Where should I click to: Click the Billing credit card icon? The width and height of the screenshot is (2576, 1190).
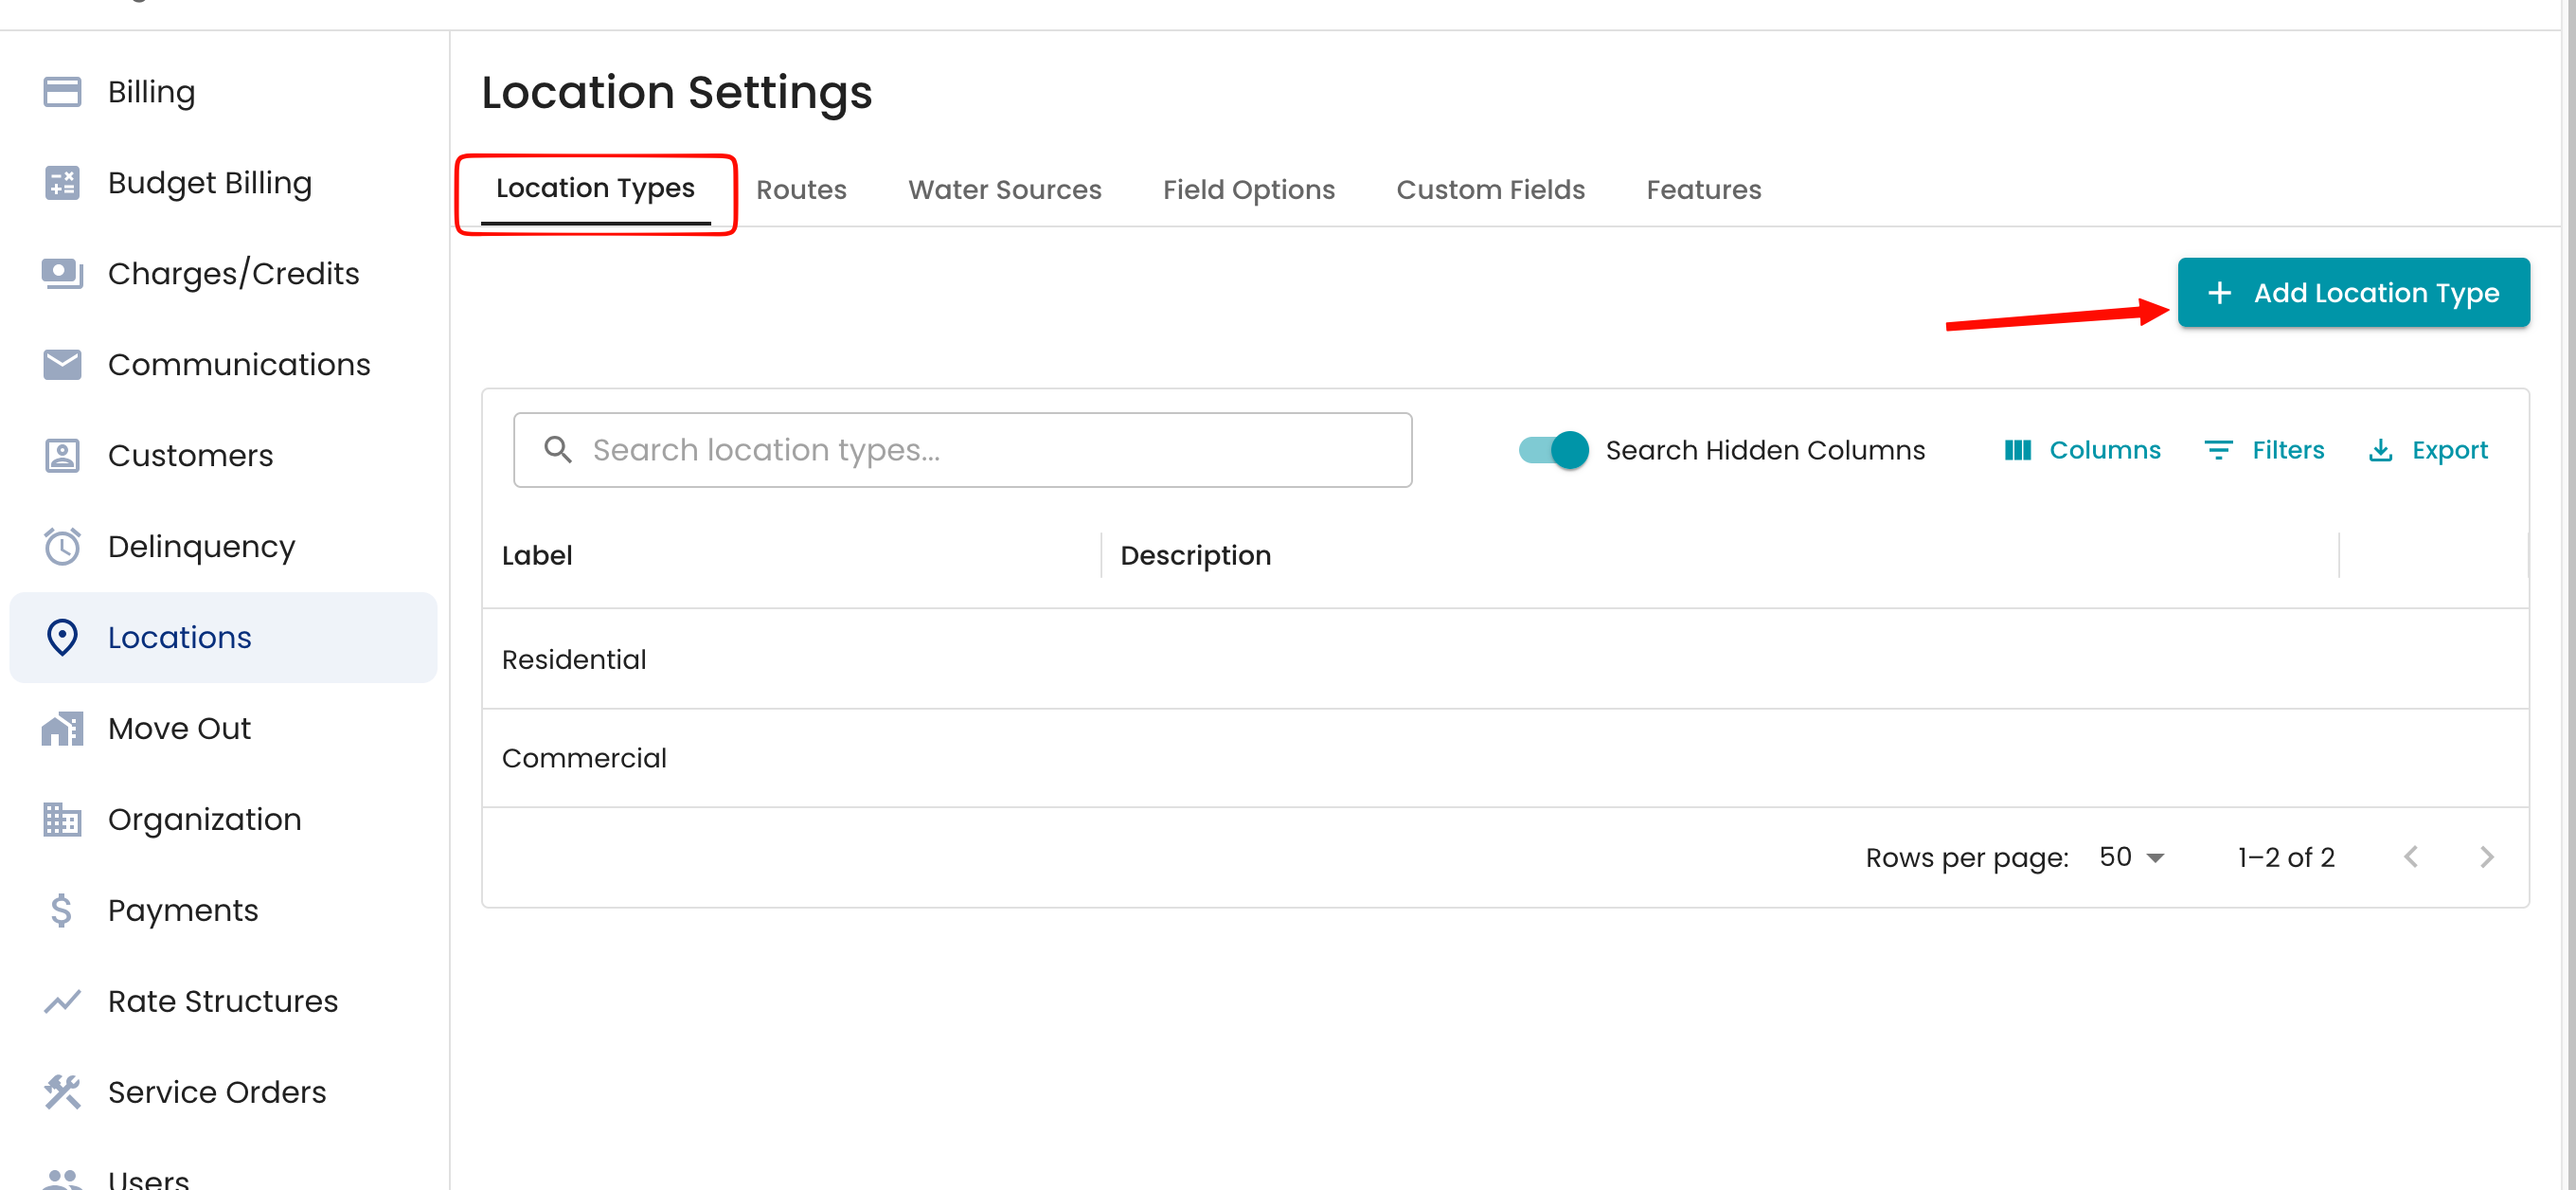(x=62, y=92)
